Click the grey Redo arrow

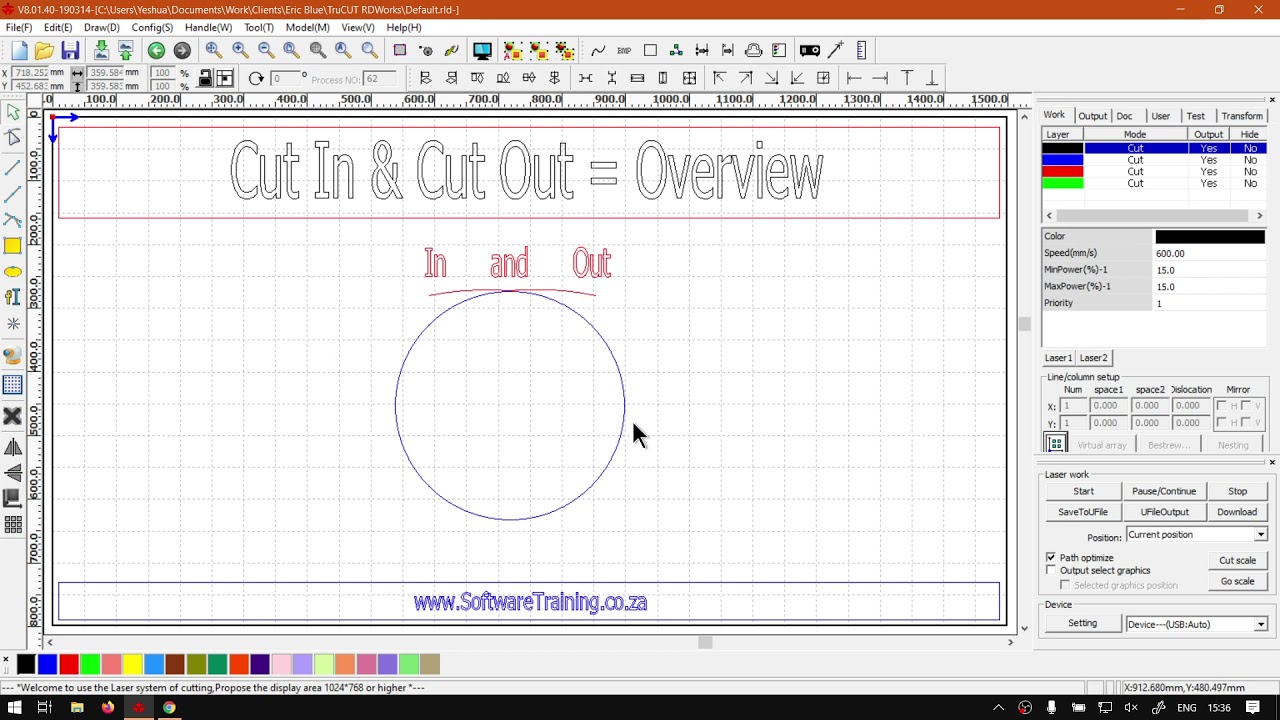182,51
